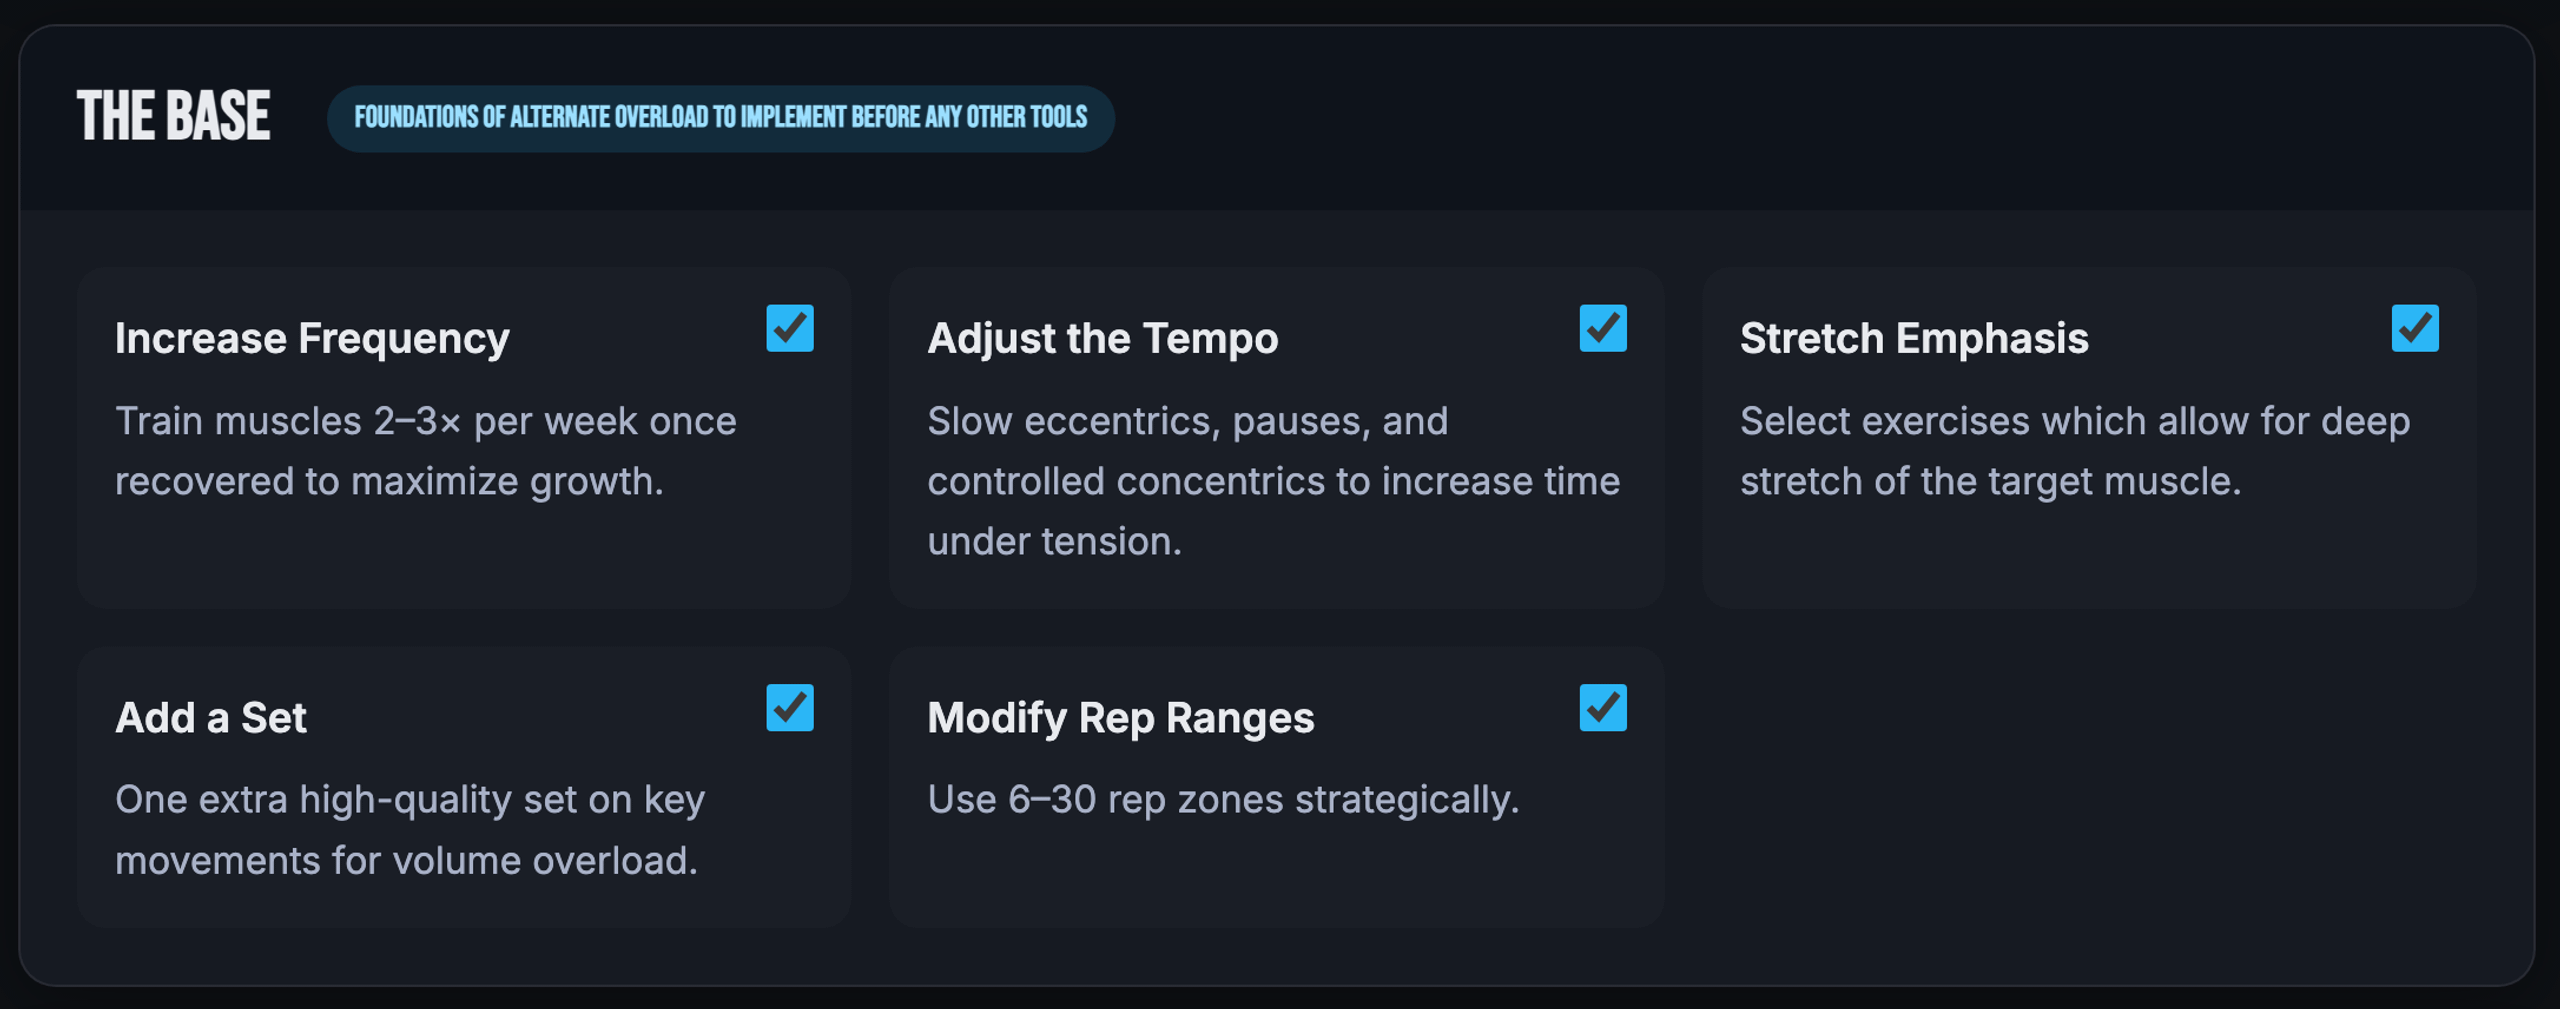Click the Foundations of Alternate Overload badge
Viewport: 2560px width, 1009px height.
click(x=720, y=118)
